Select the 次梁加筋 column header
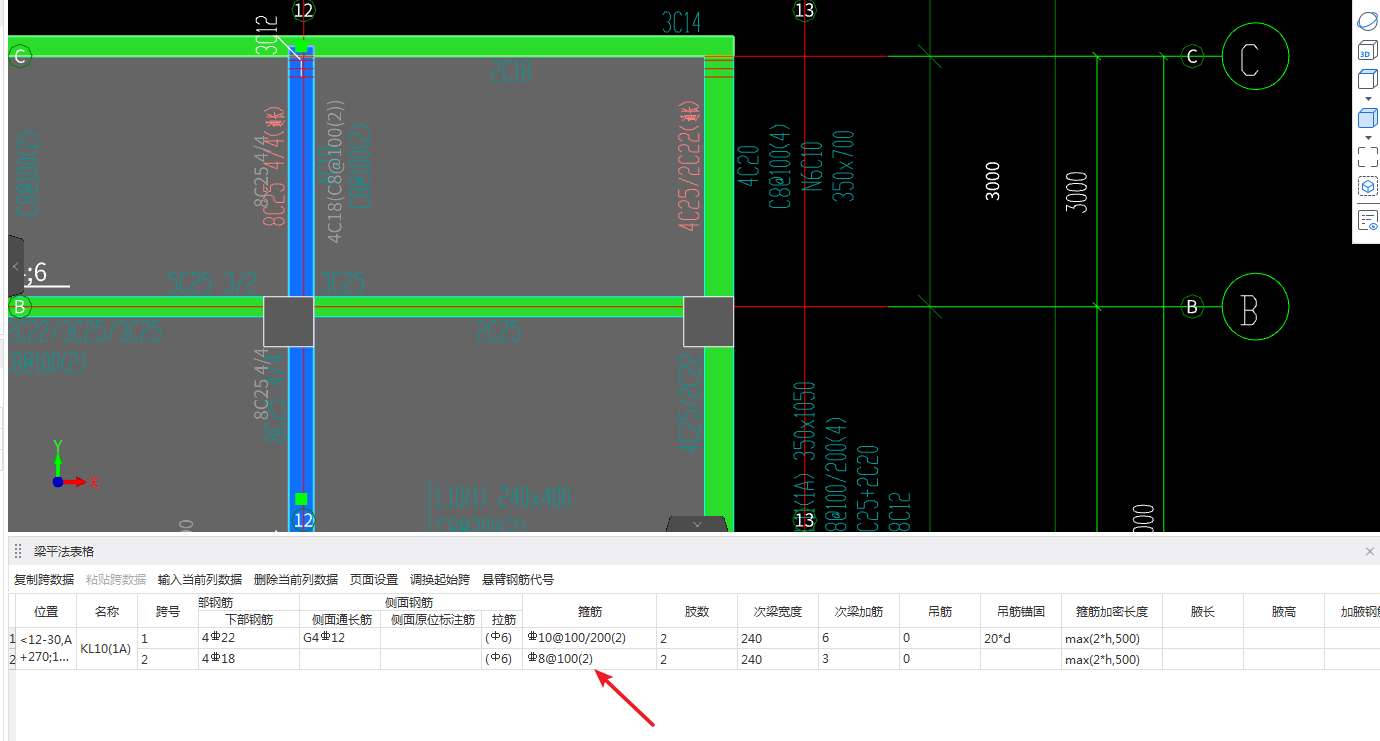 859,611
